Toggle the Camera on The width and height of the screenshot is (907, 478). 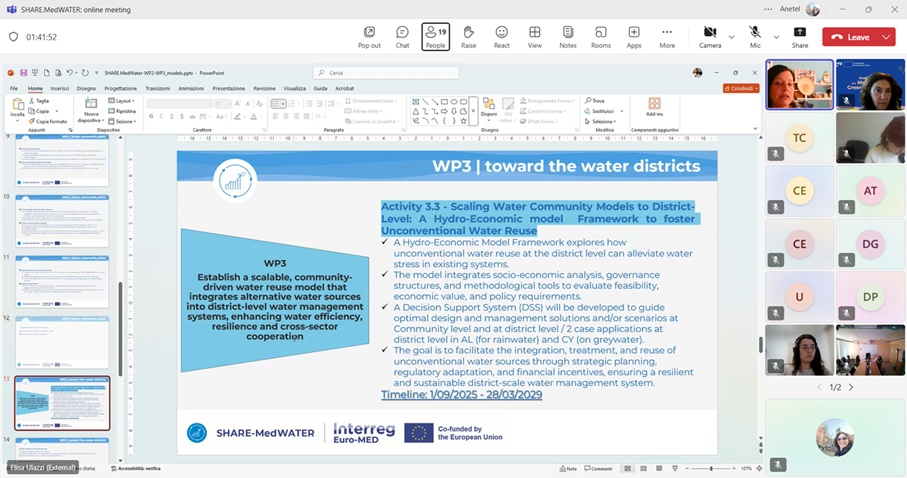(x=710, y=37)
